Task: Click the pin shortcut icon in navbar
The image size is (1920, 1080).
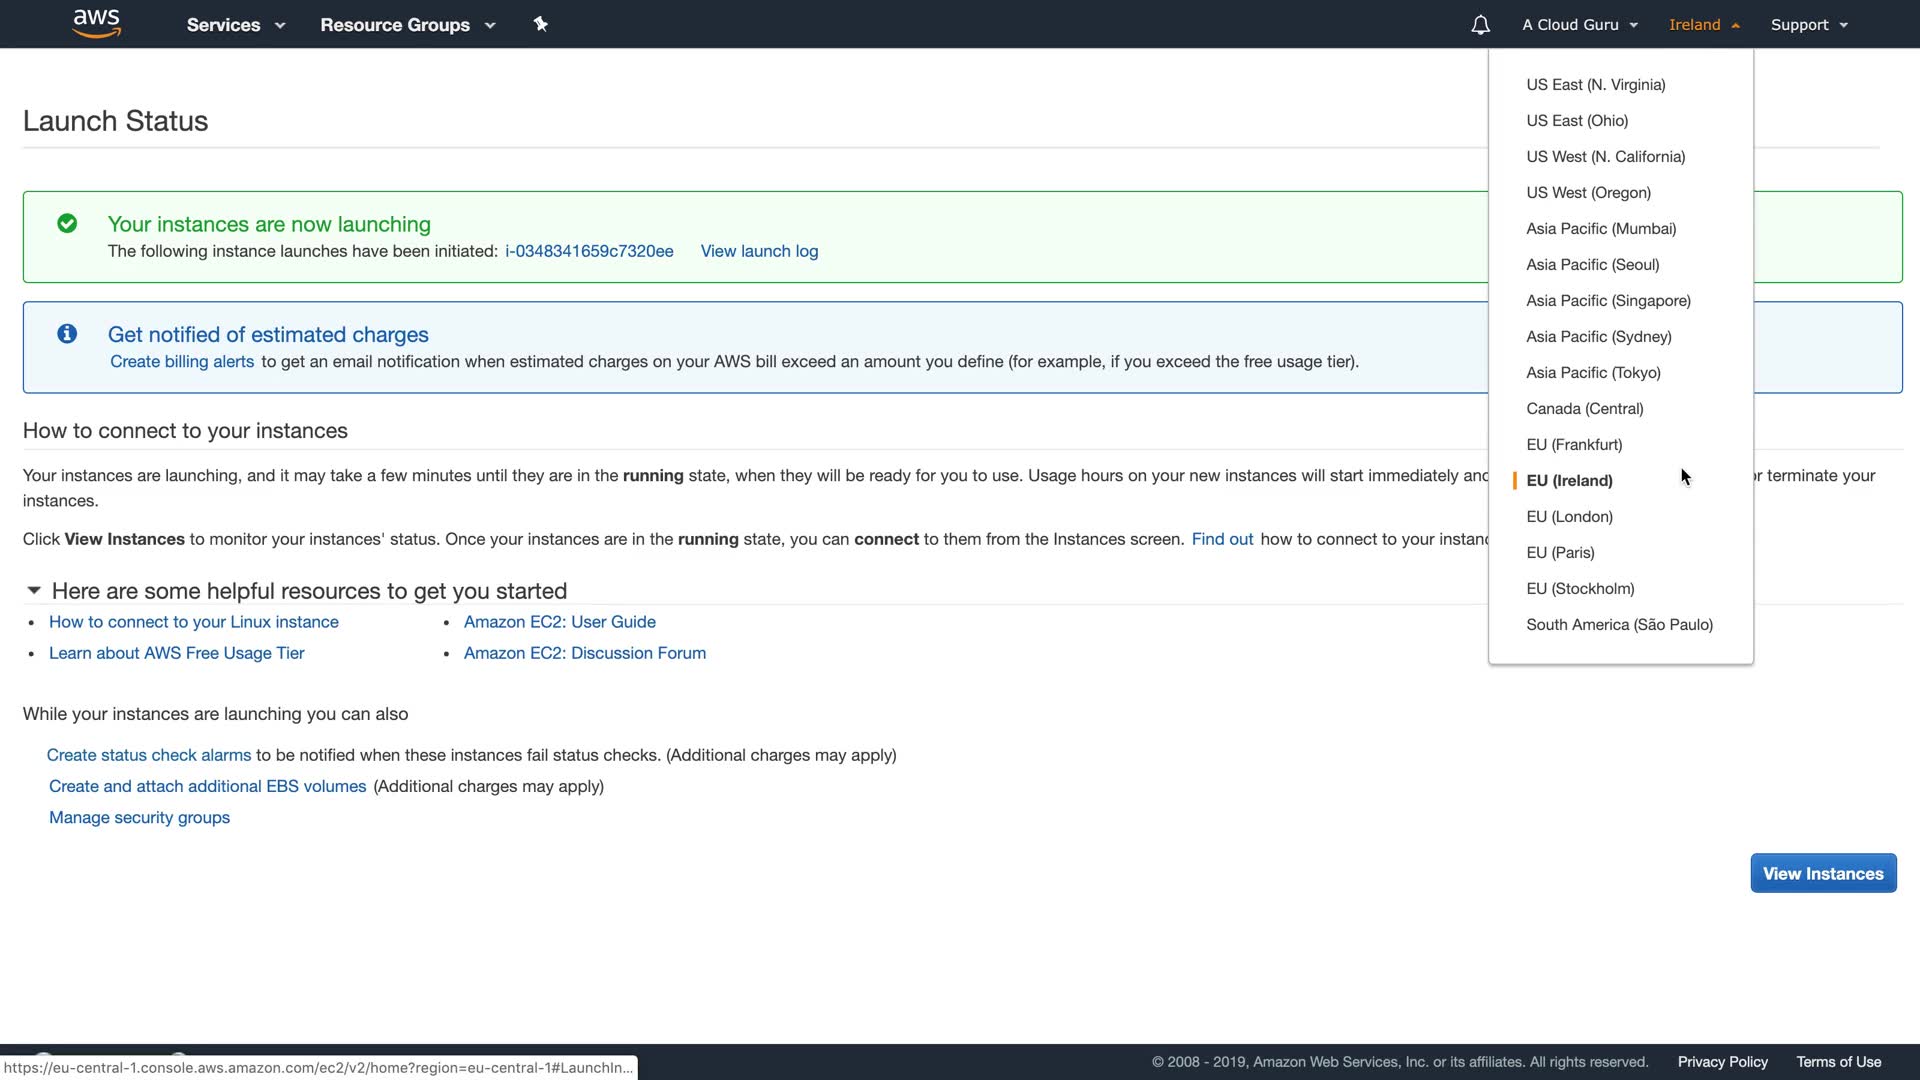Action: [x=541, y=24]
